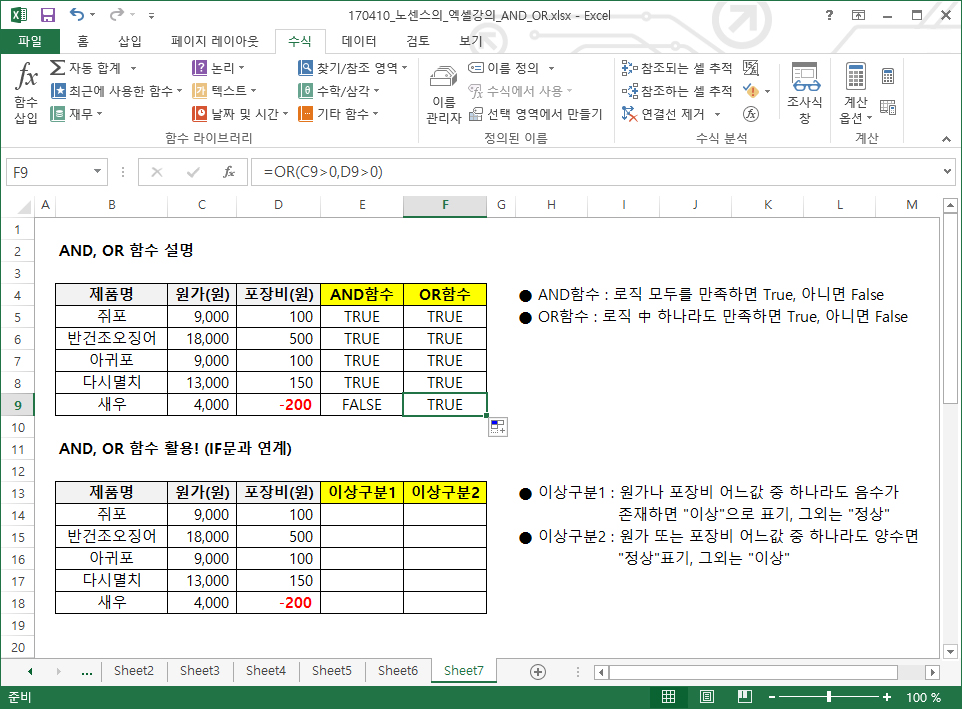Switch to Sheet5 tab
The image size is (962, 709).
(x=331, y=671)
